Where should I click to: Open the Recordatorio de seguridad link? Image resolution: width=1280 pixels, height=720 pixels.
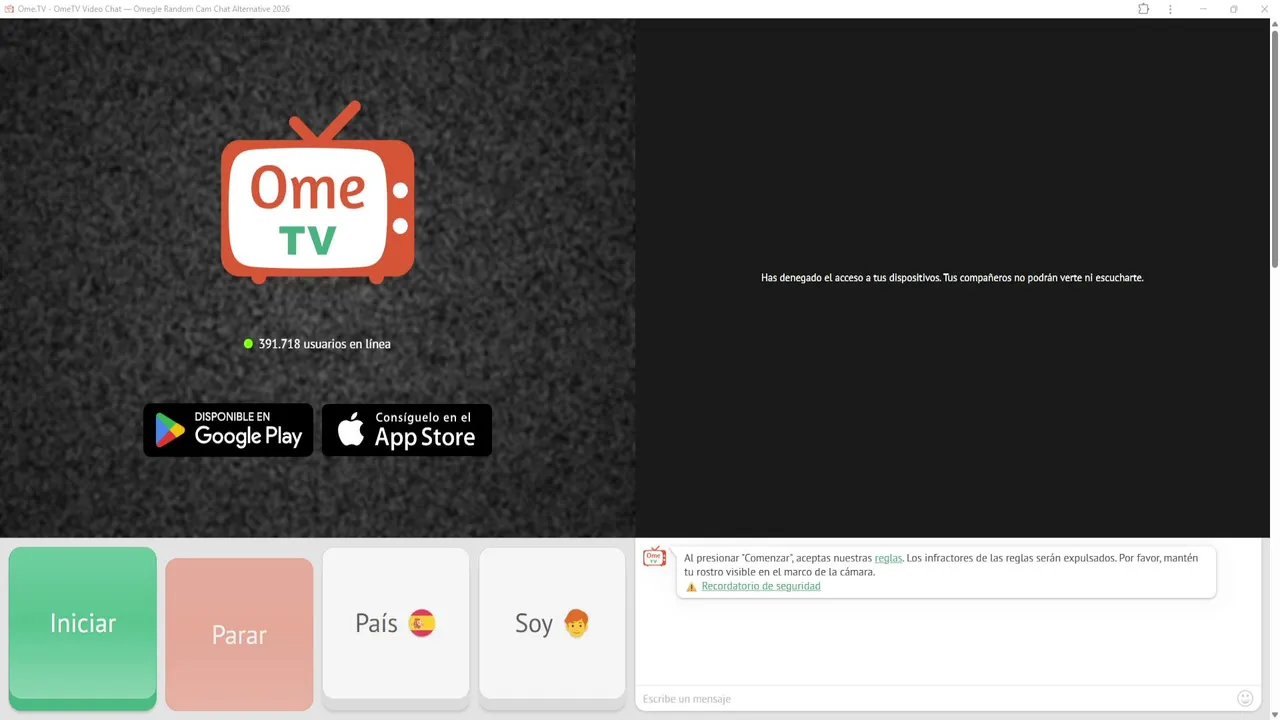pos(761,586)
